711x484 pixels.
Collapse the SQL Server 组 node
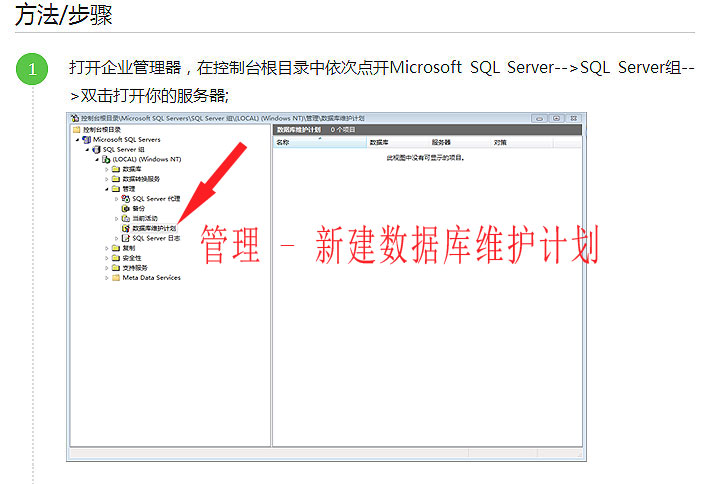(87, 149)
